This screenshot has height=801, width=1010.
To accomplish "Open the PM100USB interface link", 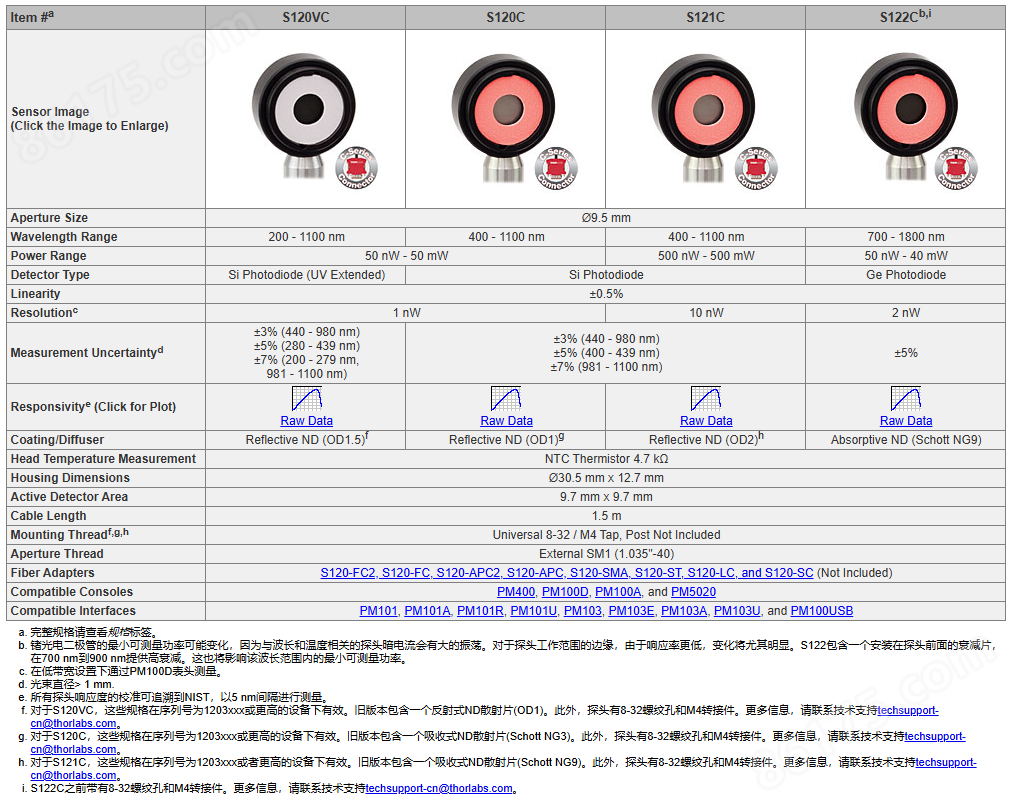I will [x=822, y=611].
